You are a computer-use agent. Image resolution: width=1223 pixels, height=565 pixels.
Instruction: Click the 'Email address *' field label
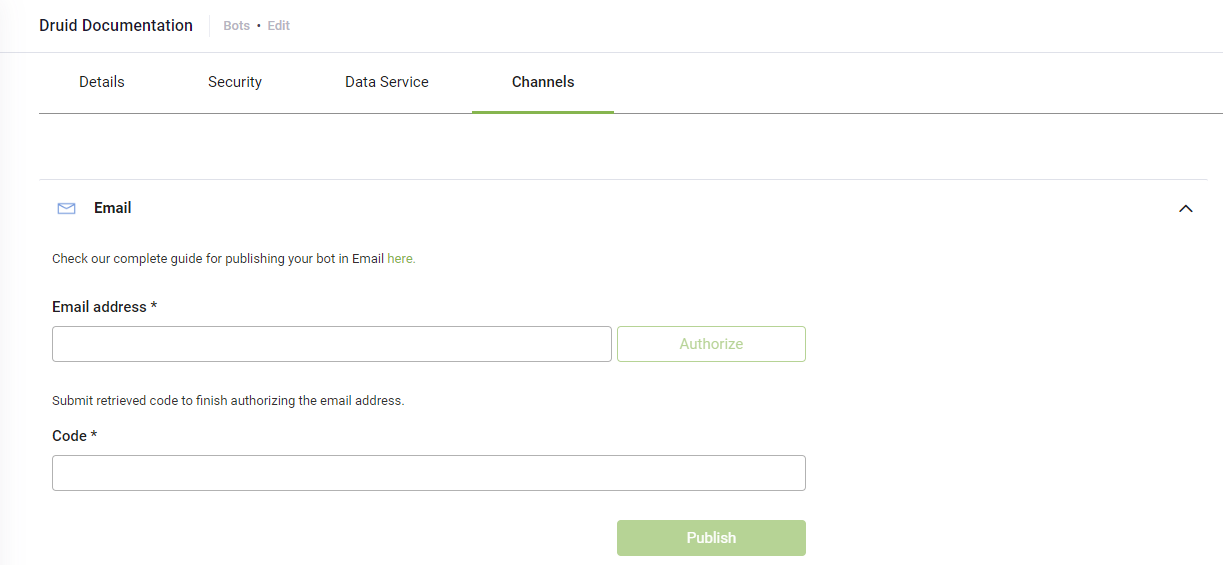point(104,307)
